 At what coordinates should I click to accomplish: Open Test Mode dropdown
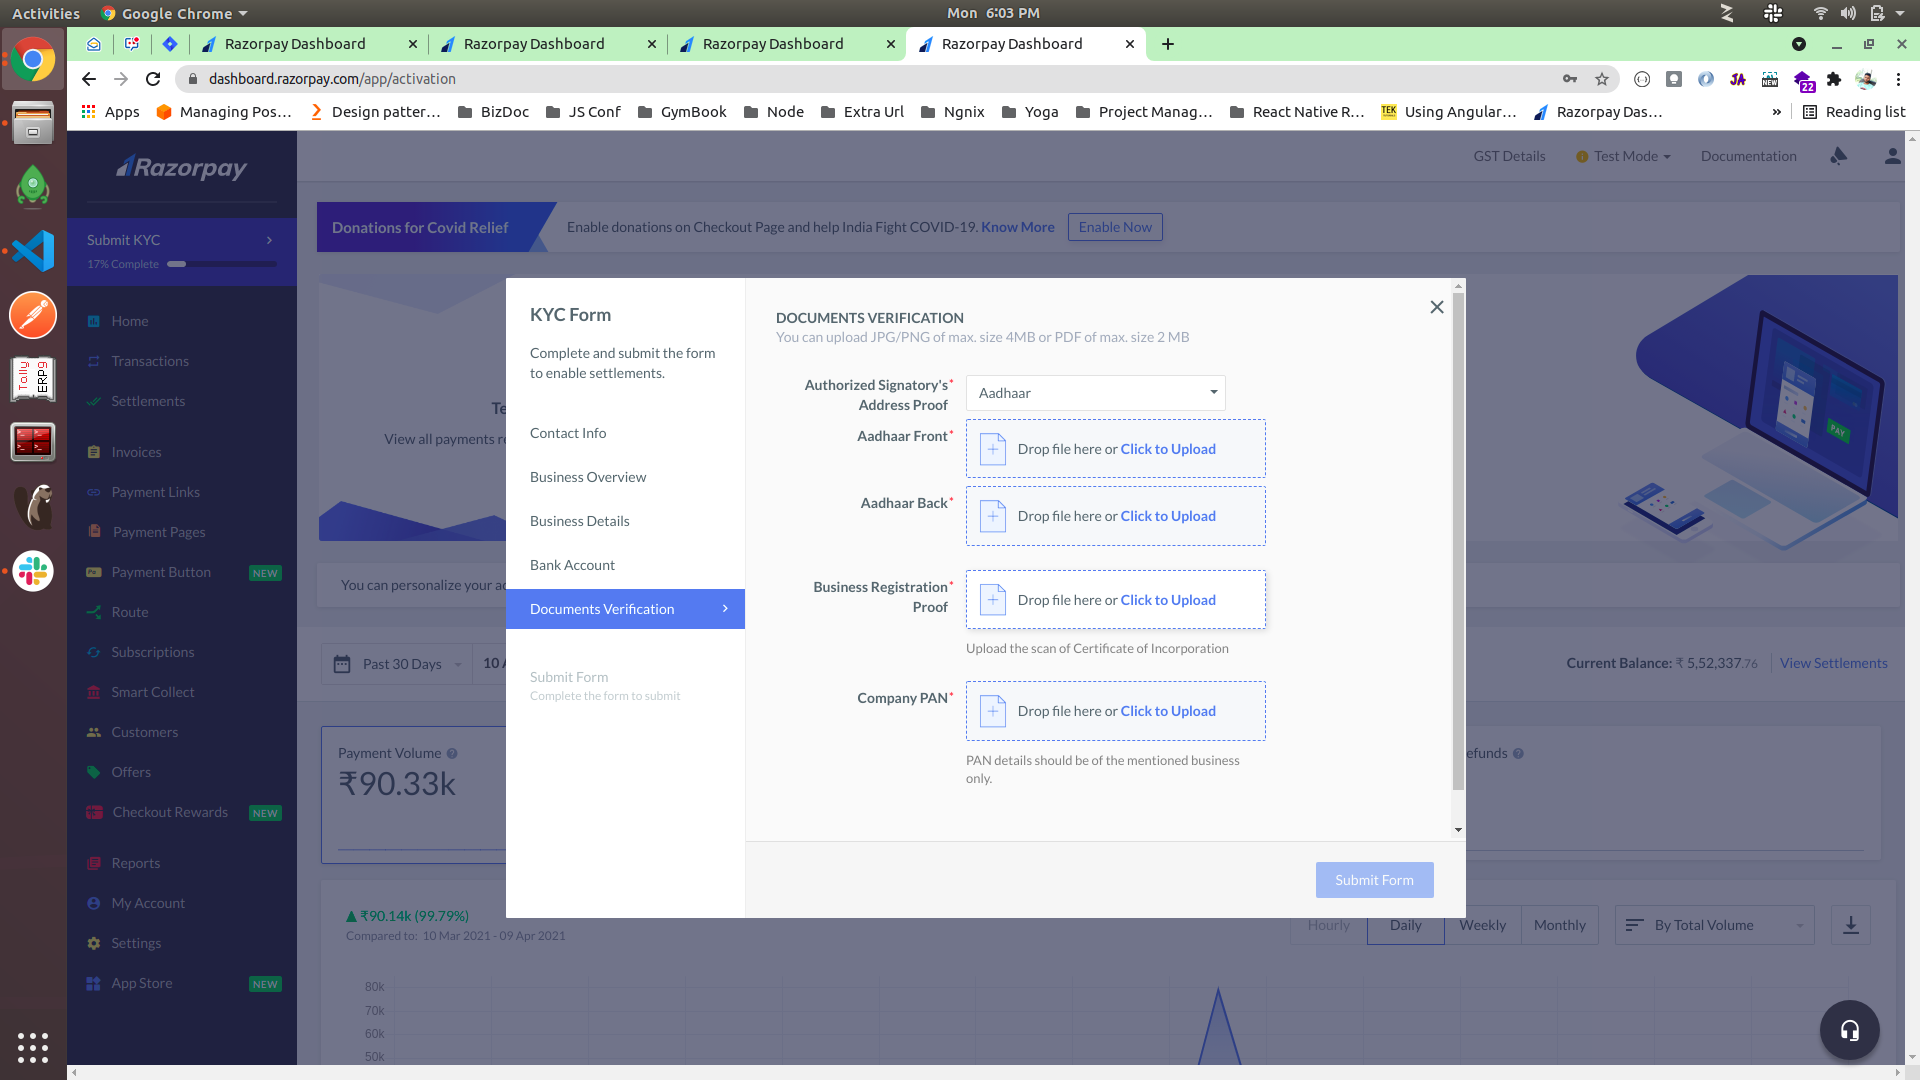point(1624,156)
